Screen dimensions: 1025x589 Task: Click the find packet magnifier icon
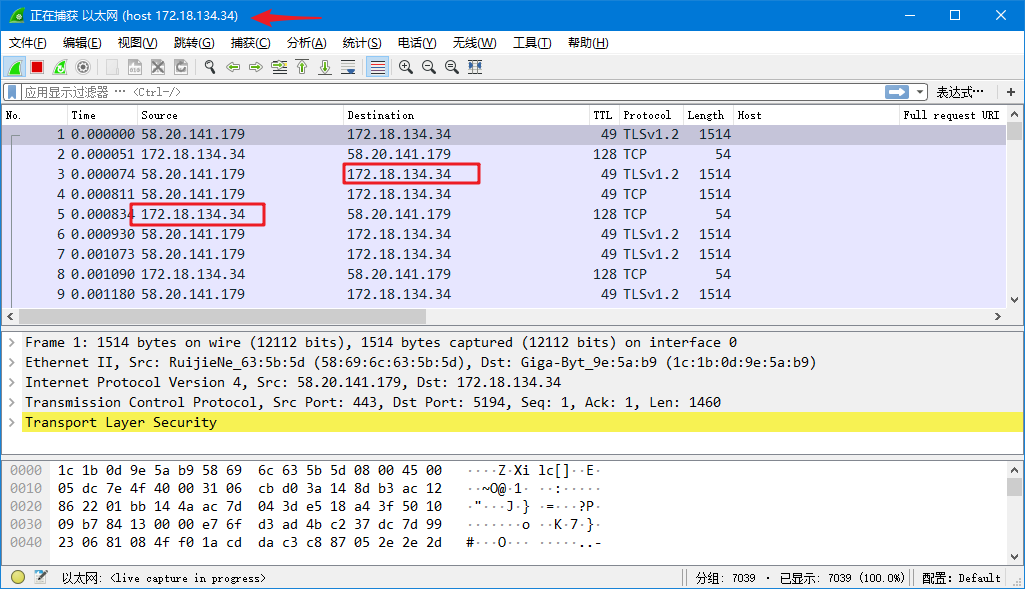210,67
